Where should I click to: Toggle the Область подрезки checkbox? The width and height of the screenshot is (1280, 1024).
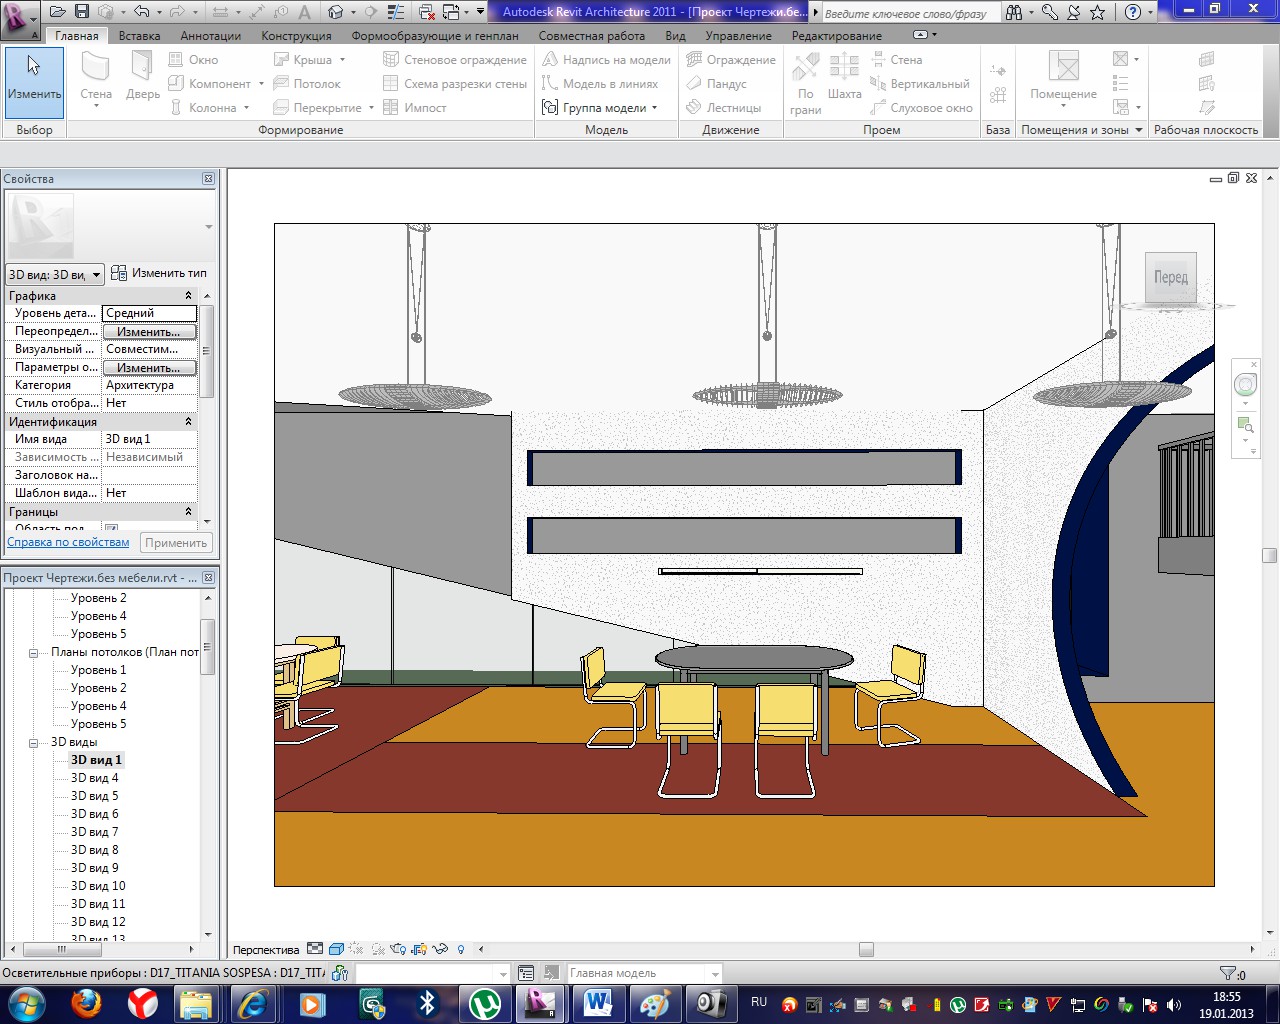(111, 528)
